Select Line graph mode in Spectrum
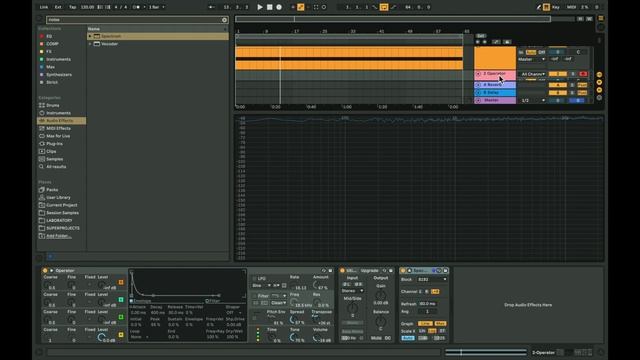Image resolution: width=640 pixels, height=360 pixels. pyautogui.click(x=425, y=324)
